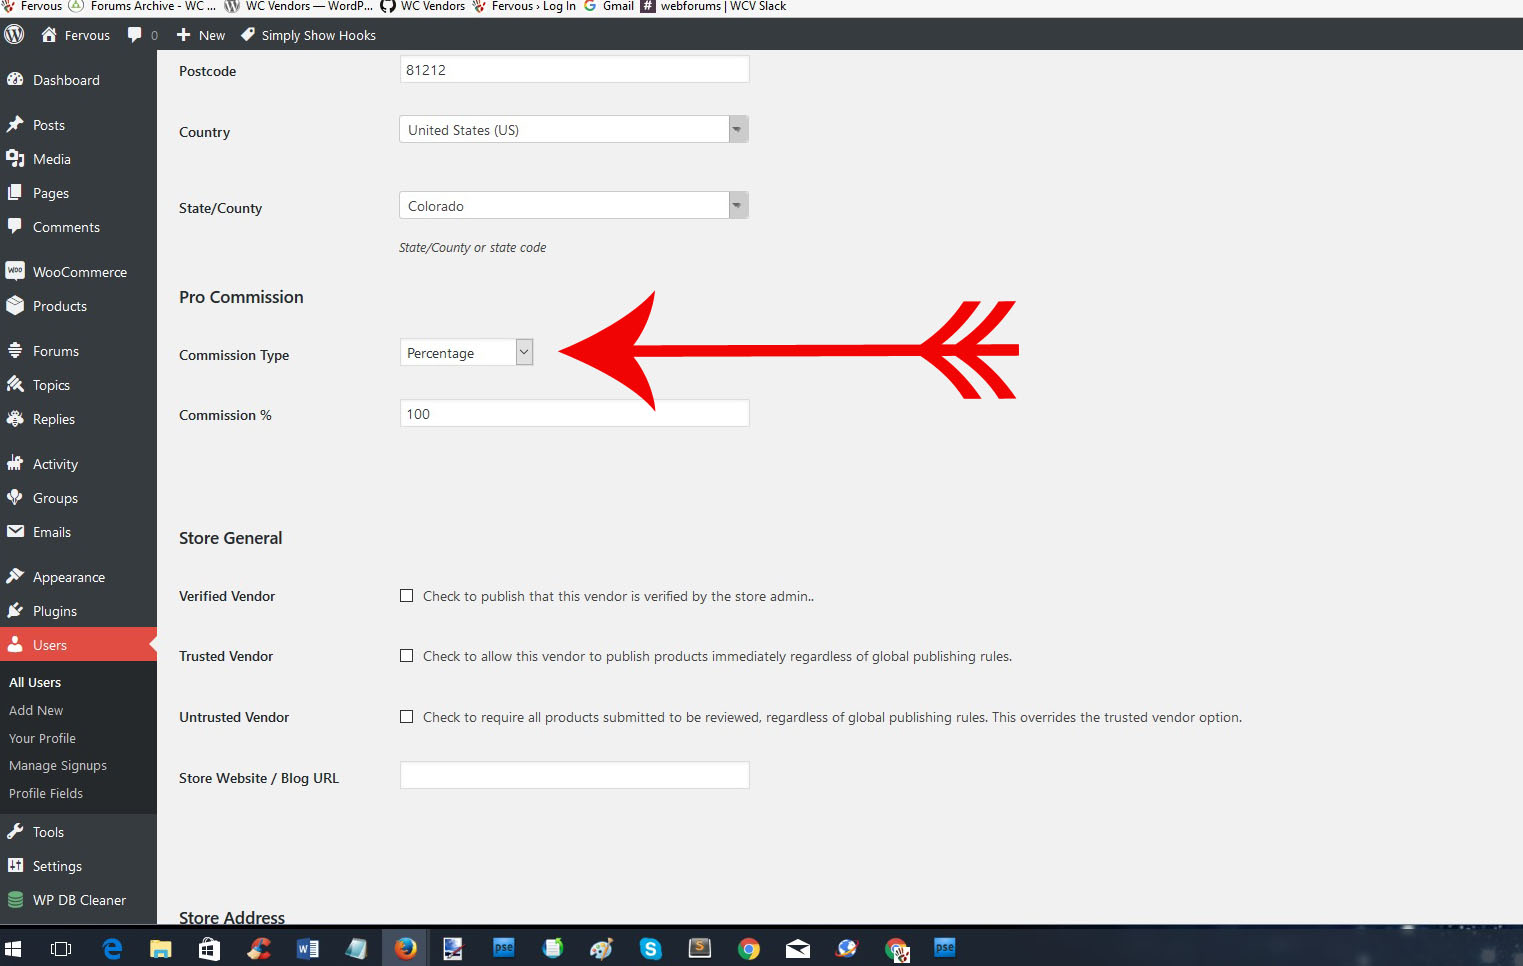Open the WooCommerce sidebar section
This screenshot has height=966, width=1523.
click(79, 272)
